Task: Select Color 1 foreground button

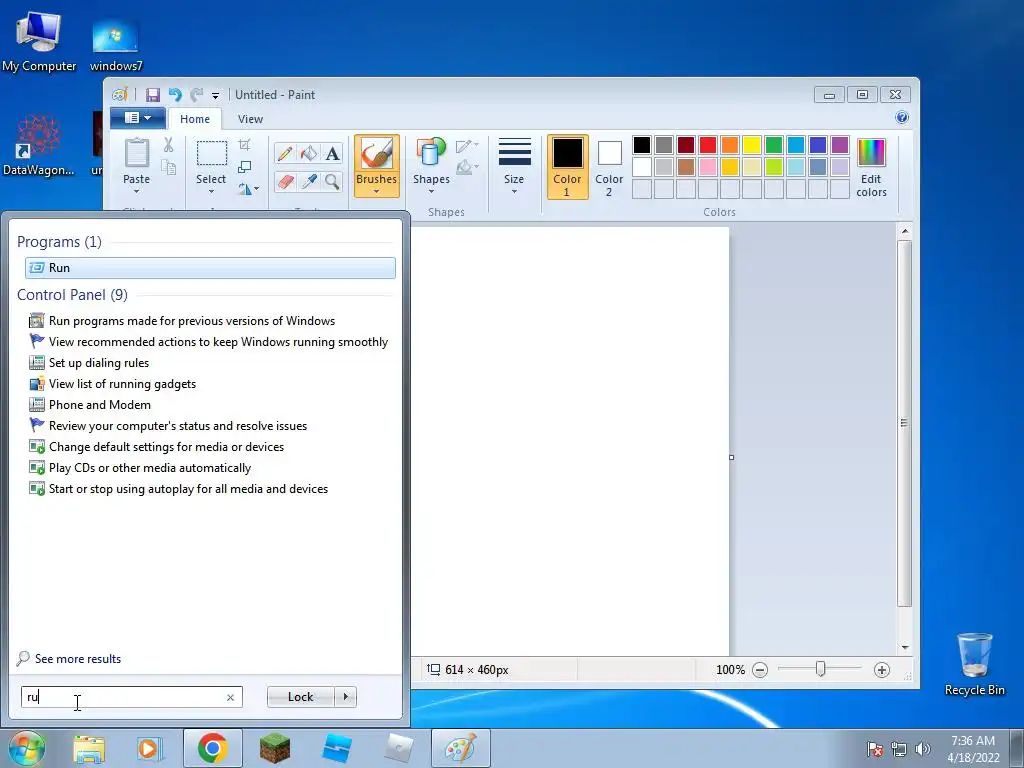Action: [x=567, y=167]
